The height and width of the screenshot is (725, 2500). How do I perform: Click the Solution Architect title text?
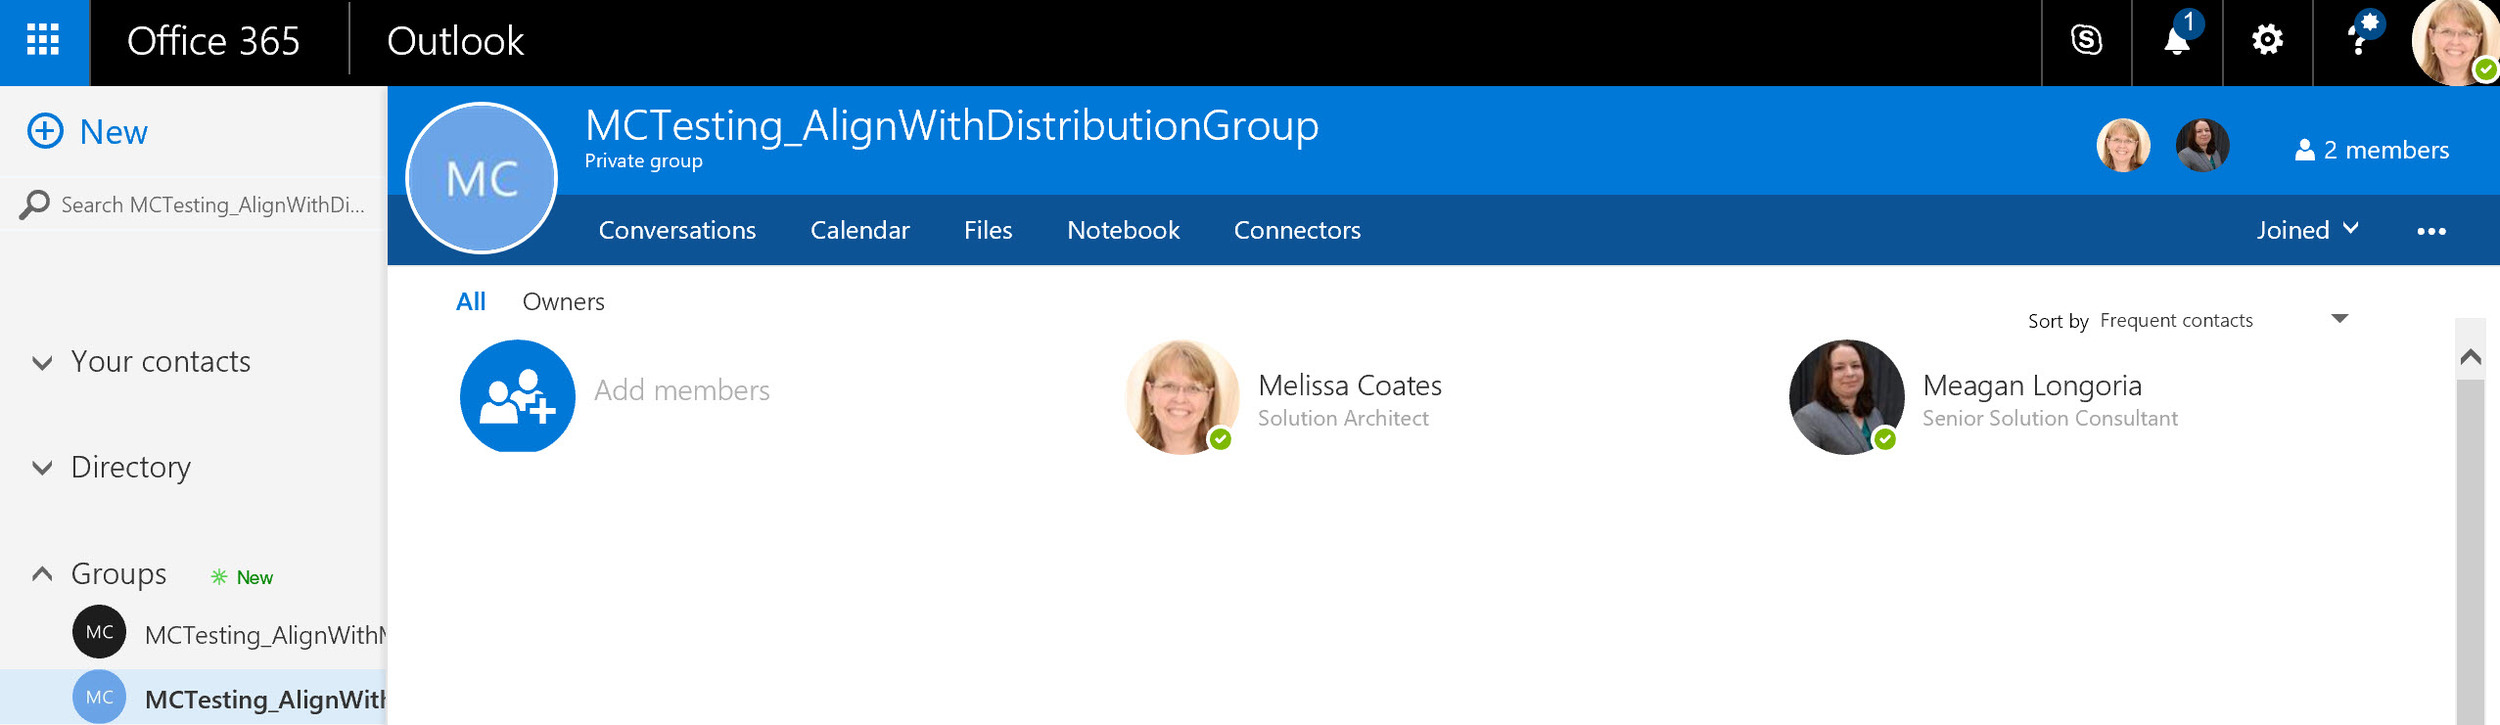(1343, 418)
